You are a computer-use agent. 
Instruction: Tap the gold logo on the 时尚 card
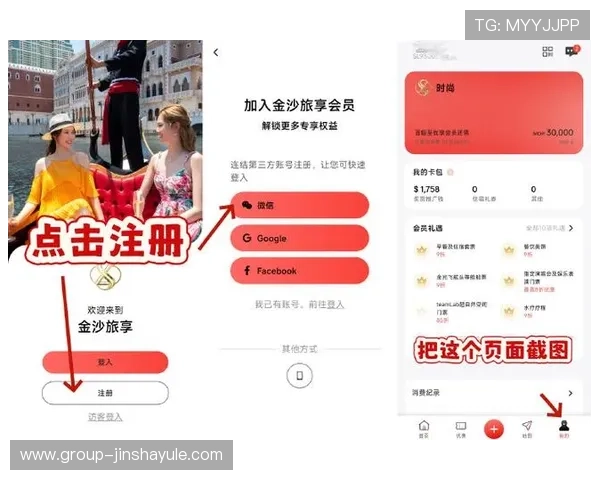pos(423,88)
